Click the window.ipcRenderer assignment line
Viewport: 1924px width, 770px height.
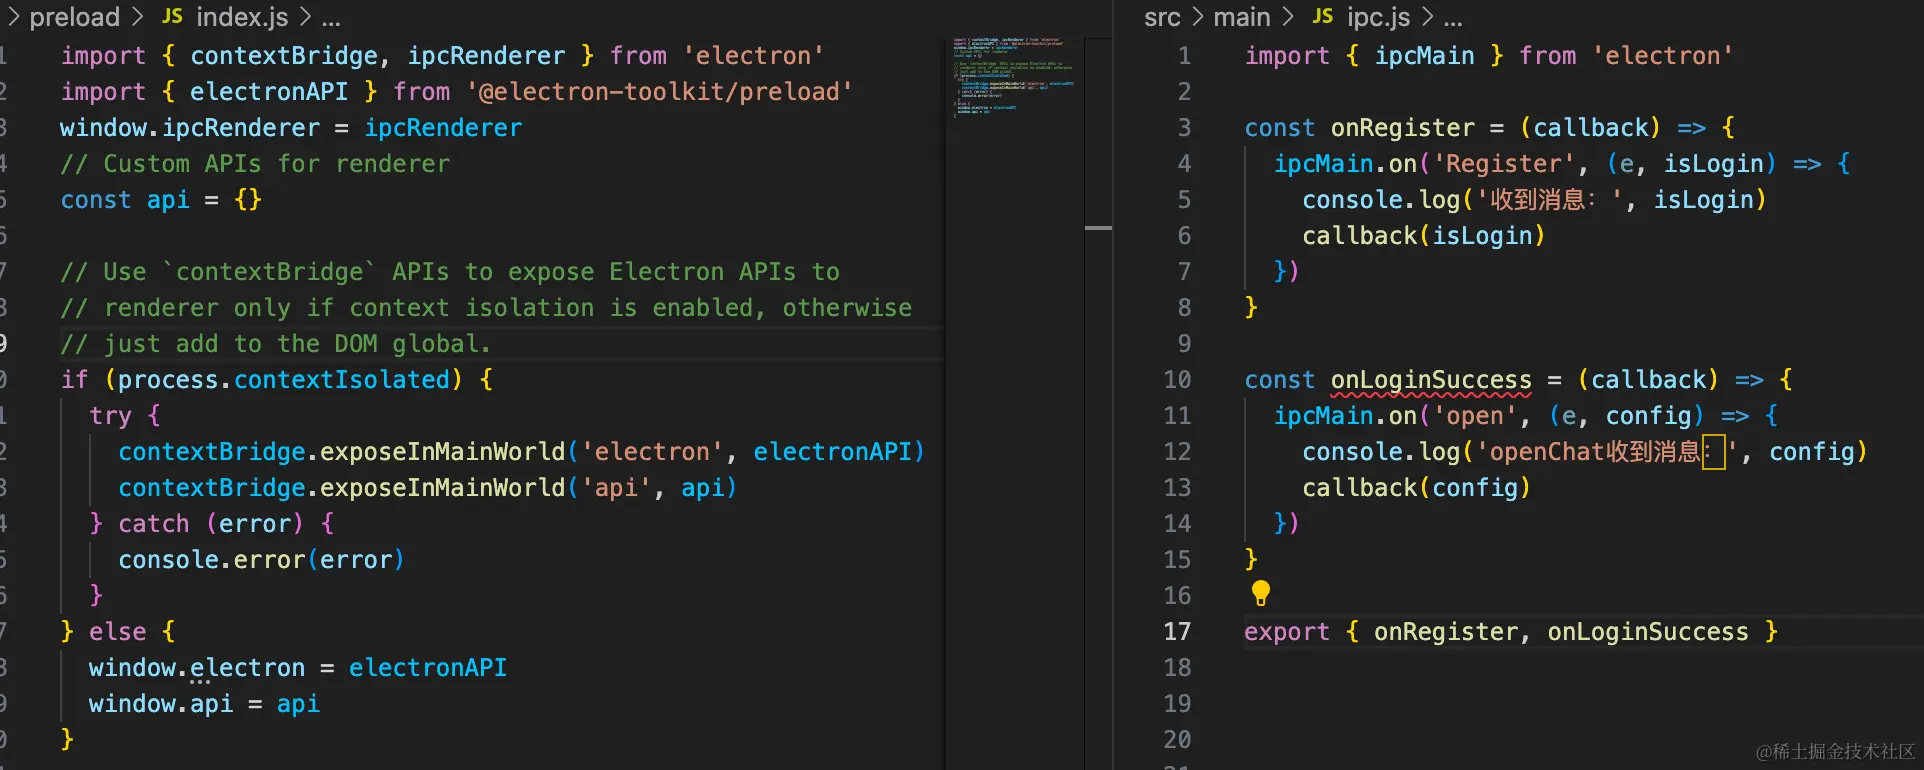tap(291, 128)
